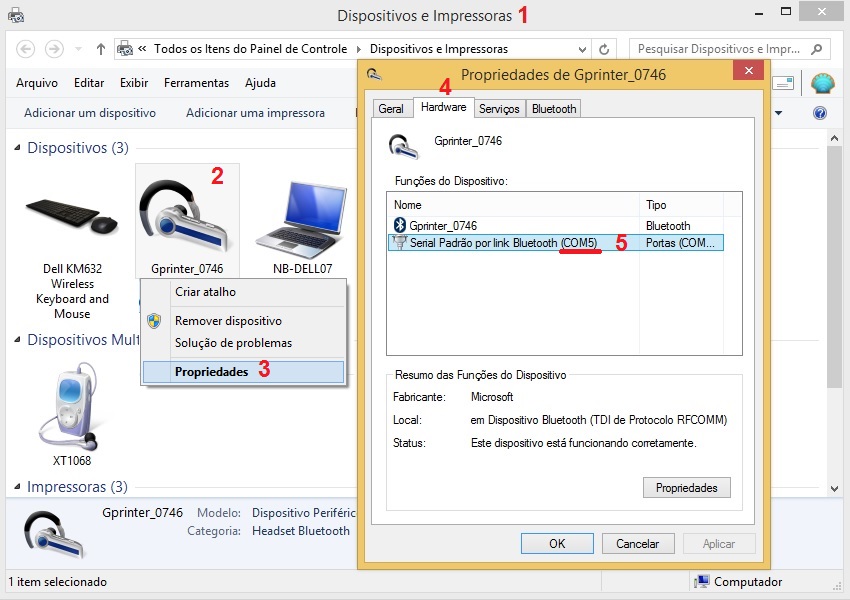The image size is (850, 600).
Task: Switch to the Bluetooth tab
Action: click(554, 109)
